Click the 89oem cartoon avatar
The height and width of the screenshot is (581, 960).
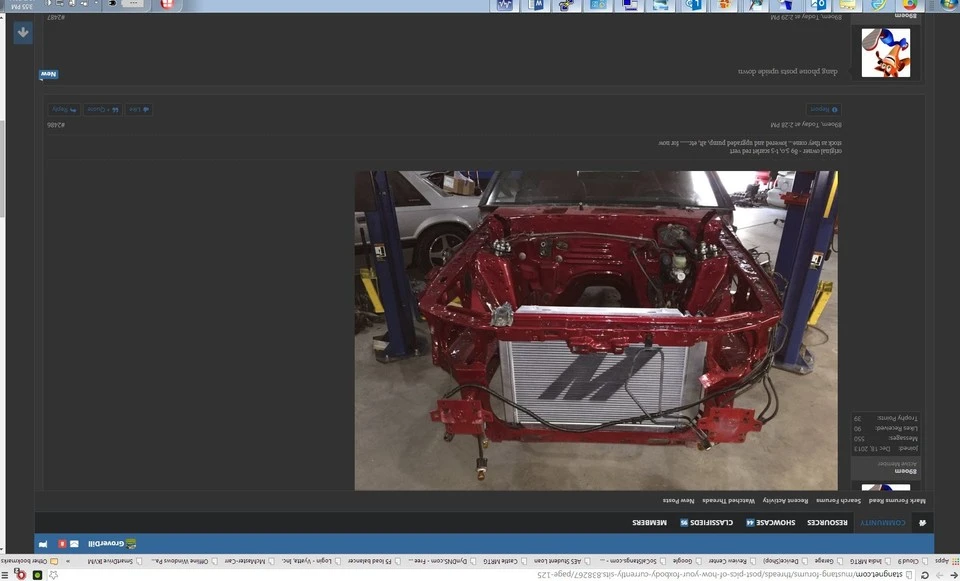click(885, 53)
